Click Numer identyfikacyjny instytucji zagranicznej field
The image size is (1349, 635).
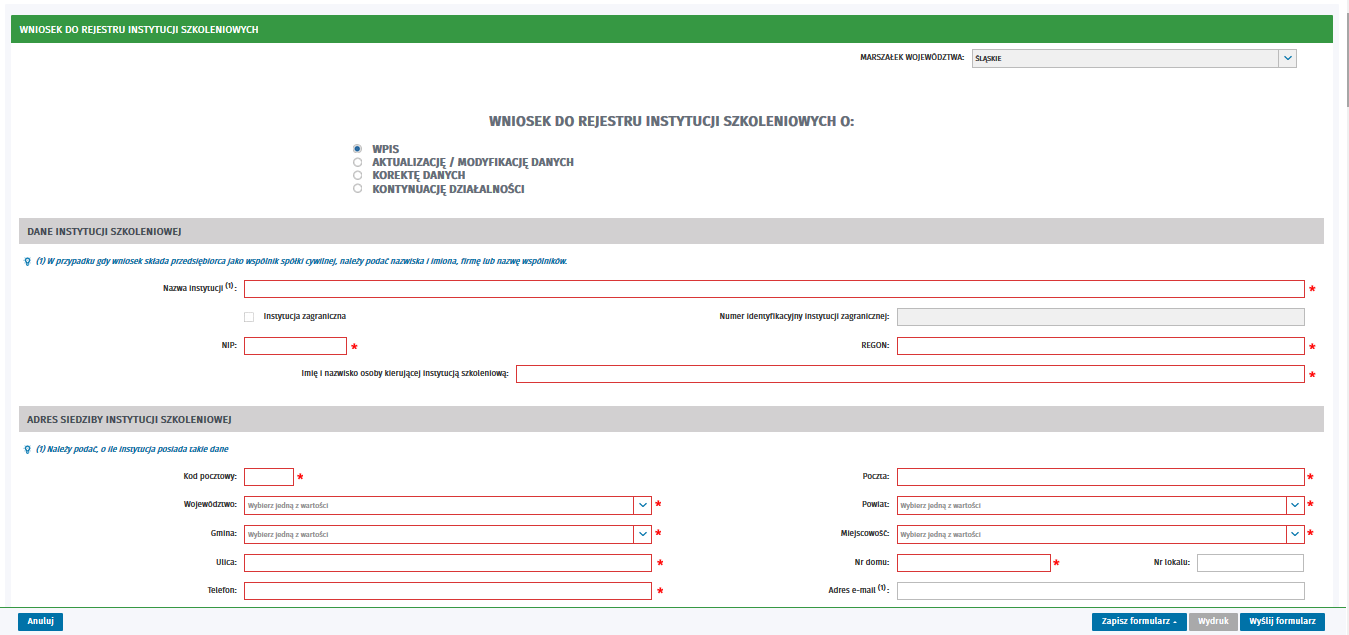click(x=1101, y=317)
